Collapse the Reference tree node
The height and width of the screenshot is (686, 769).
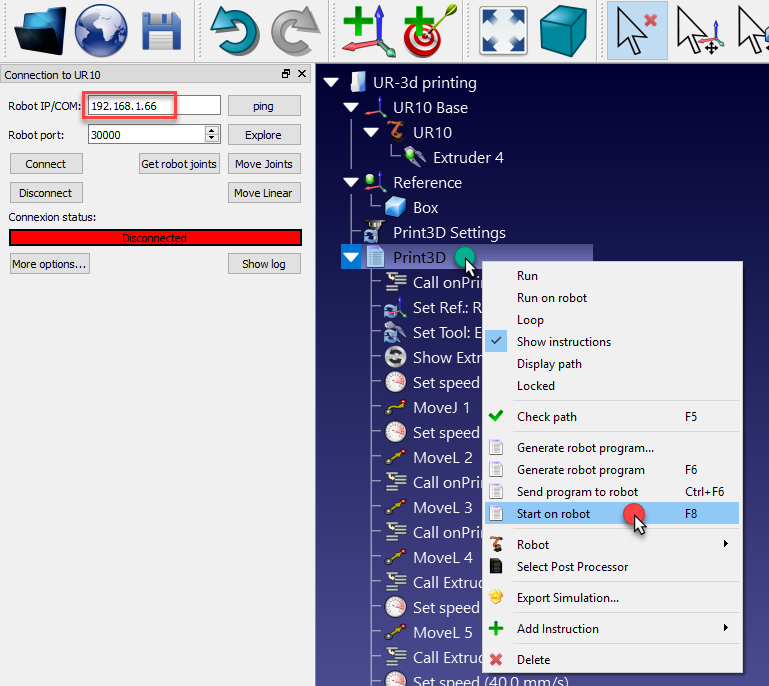pos(351,183)
